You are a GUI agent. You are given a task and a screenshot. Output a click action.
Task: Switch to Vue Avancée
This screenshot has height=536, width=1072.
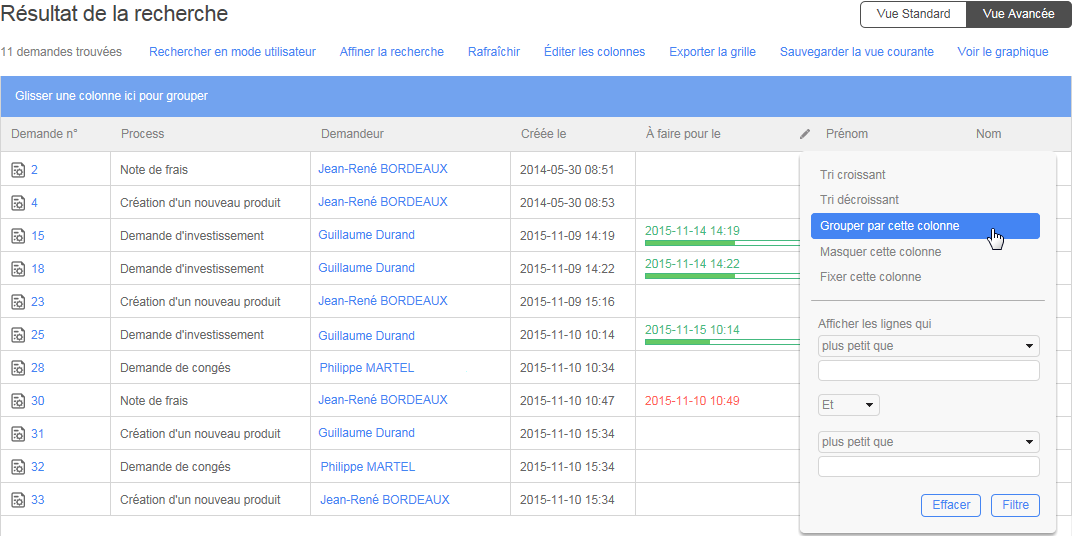(x=1018, y=14)
